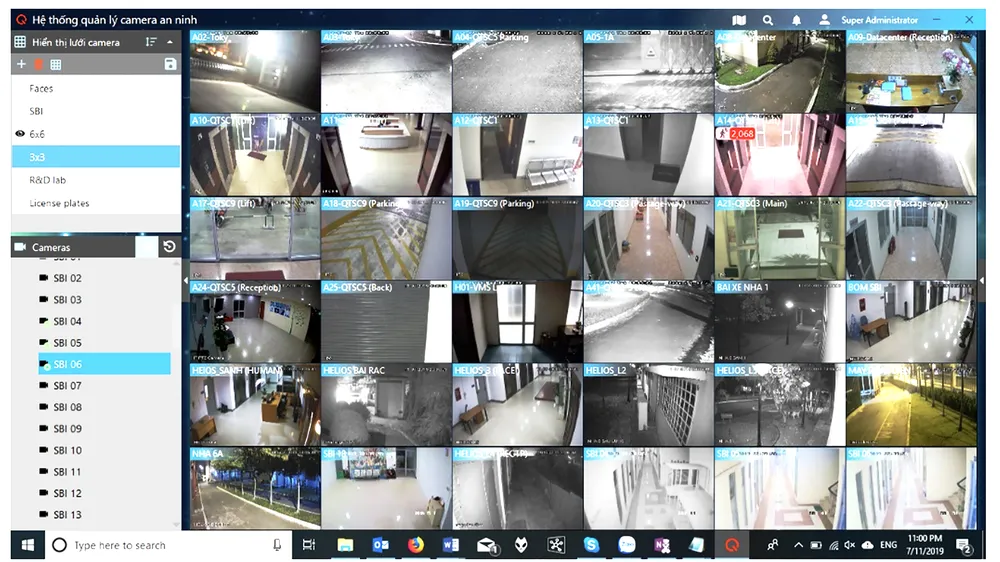Collapse the Hiển thị lưới camera panel
This screenshot has width=1000, height=562.
[x=170, y=42]
